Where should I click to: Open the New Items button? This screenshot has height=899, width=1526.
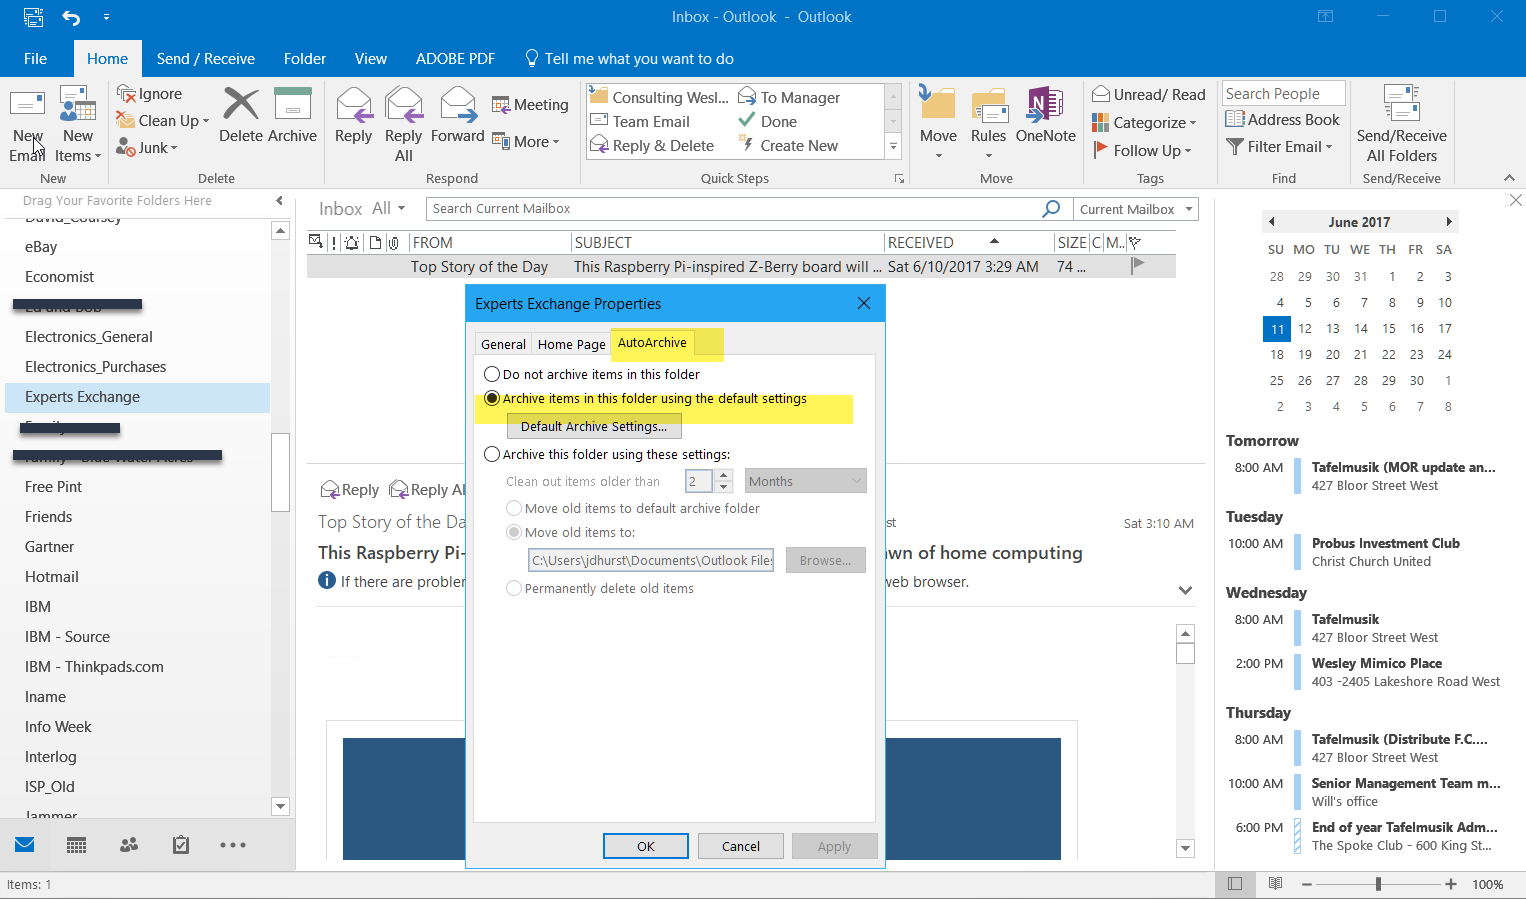point(78,124)
